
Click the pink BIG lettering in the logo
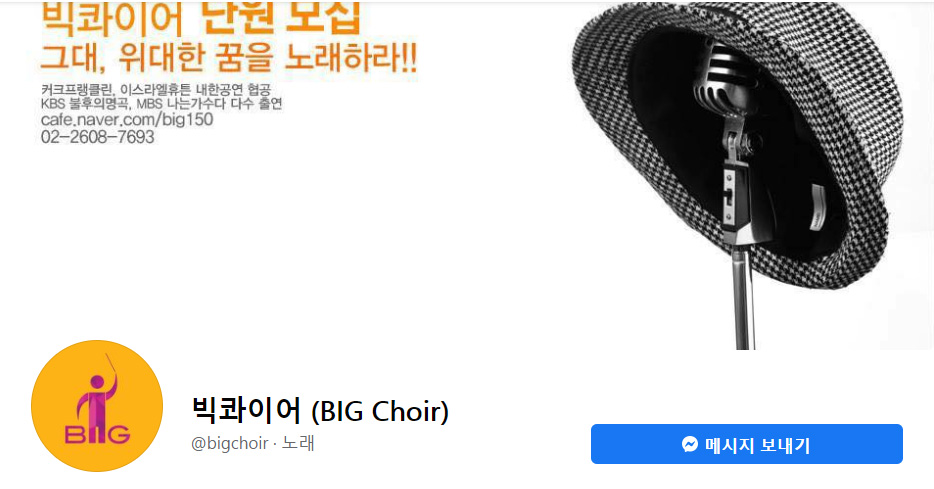point(97,434)
